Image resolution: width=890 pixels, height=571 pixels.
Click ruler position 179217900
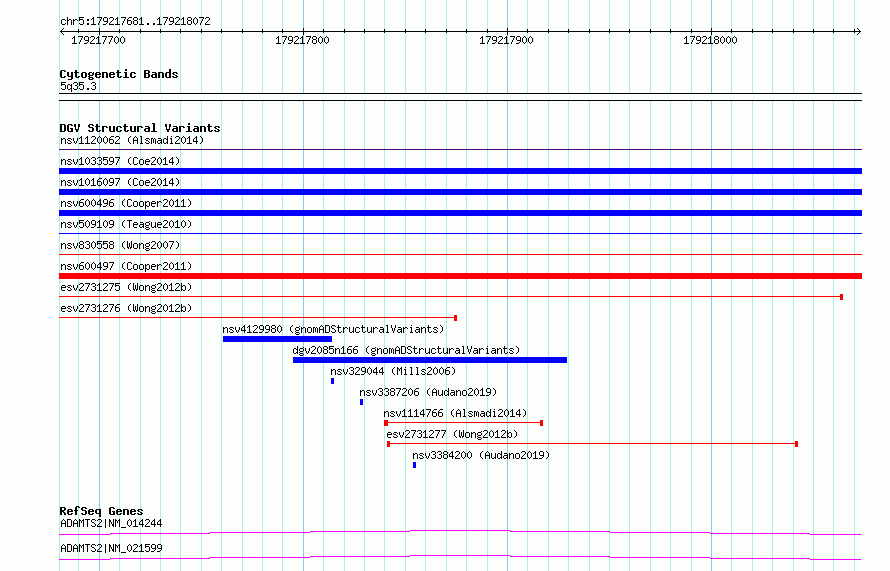(506, 40)
